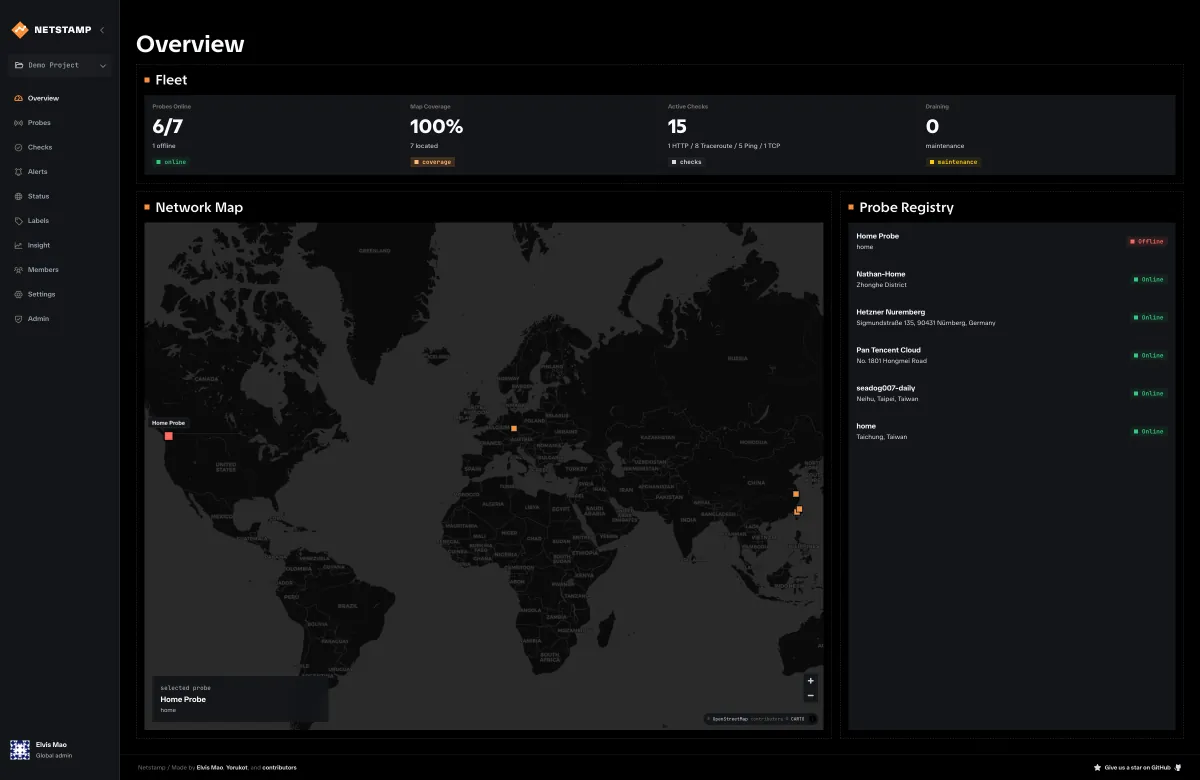
Task: Click the 1 HTTP / 8 Traceroute breakdown text
Action: tap(724, 146)
